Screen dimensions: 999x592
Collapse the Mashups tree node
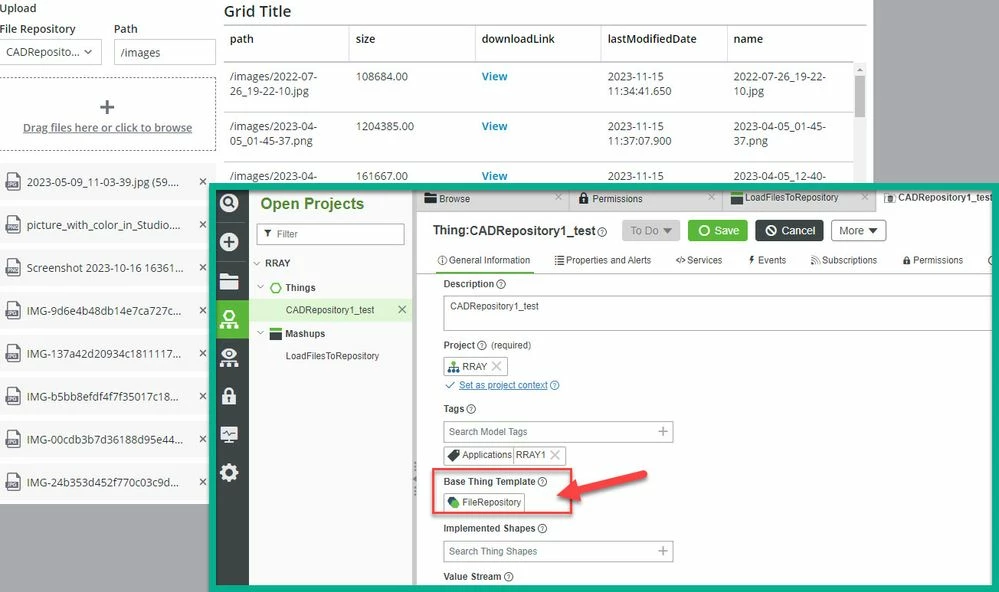tap(261, 333)
